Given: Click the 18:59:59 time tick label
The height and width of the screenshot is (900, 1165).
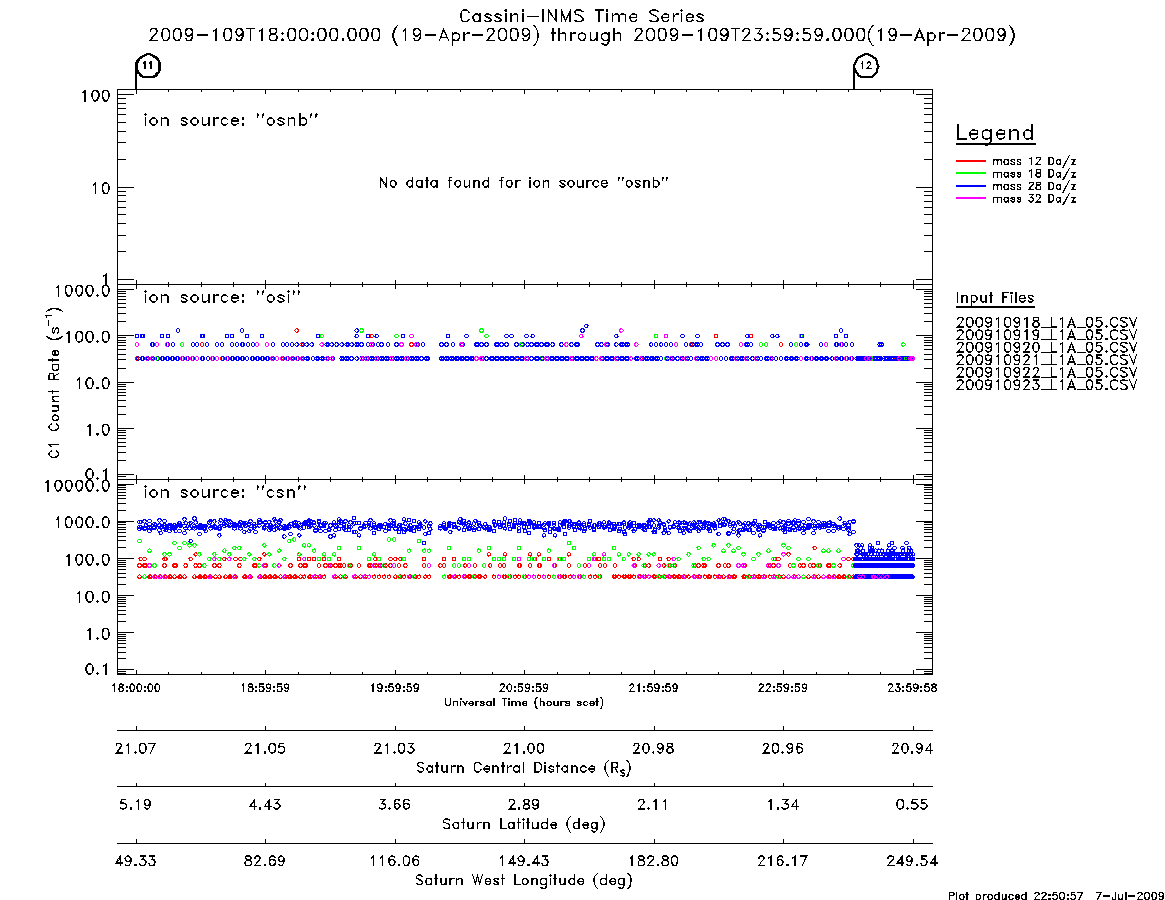Looking at the screenshot, I should (x=265, y=688).
